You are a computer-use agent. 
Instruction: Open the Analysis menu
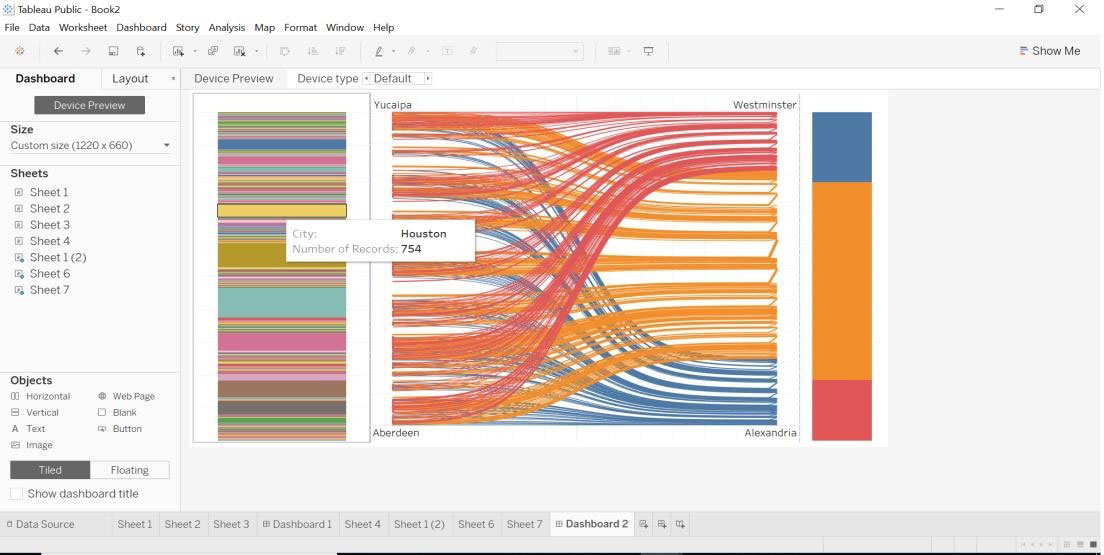227,27
